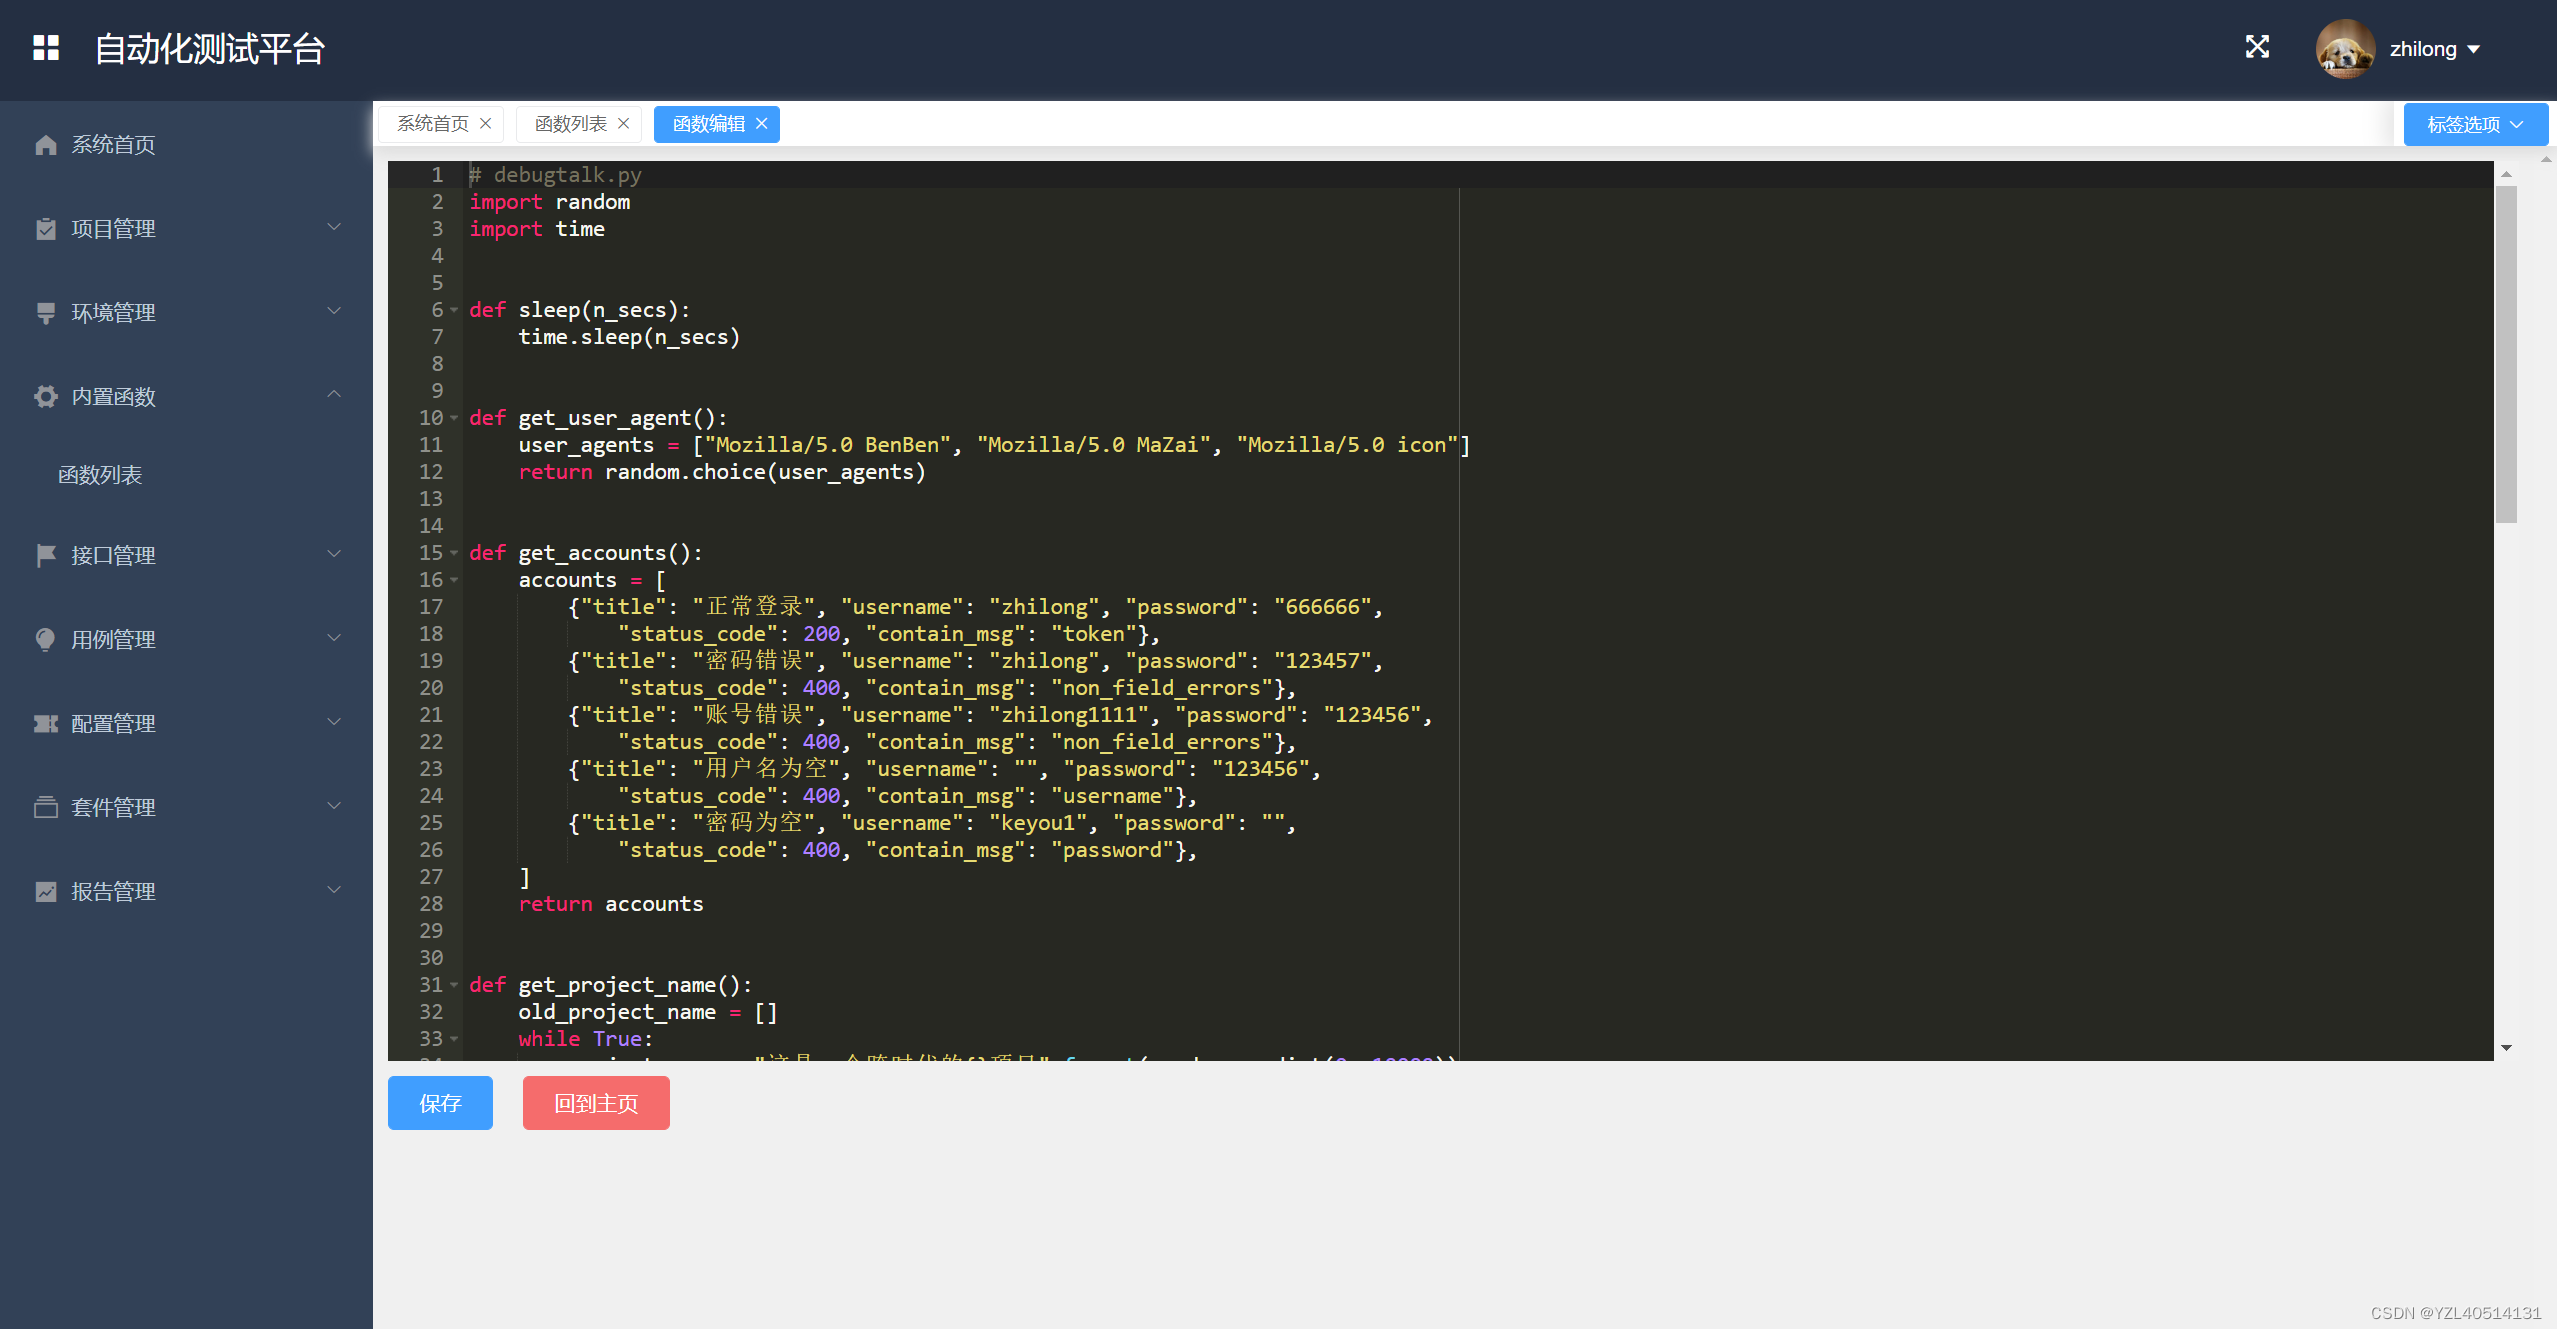Fold get_user_agent function at line 10
The width and height of the screenshot is (2557, 1329).
coord(454,419)
